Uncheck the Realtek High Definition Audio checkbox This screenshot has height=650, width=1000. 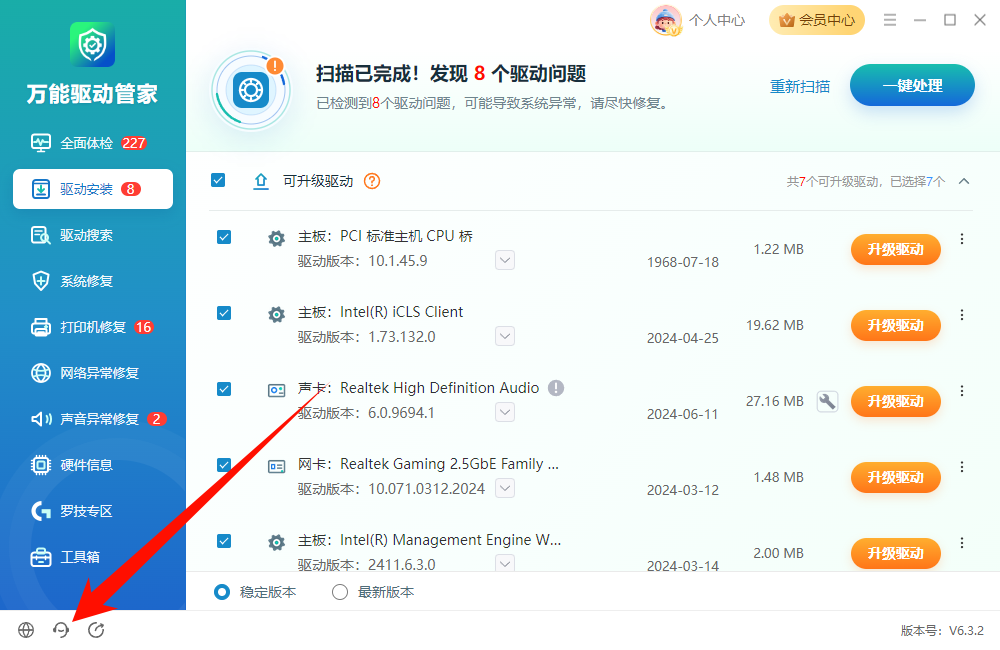tap(224, 389)
